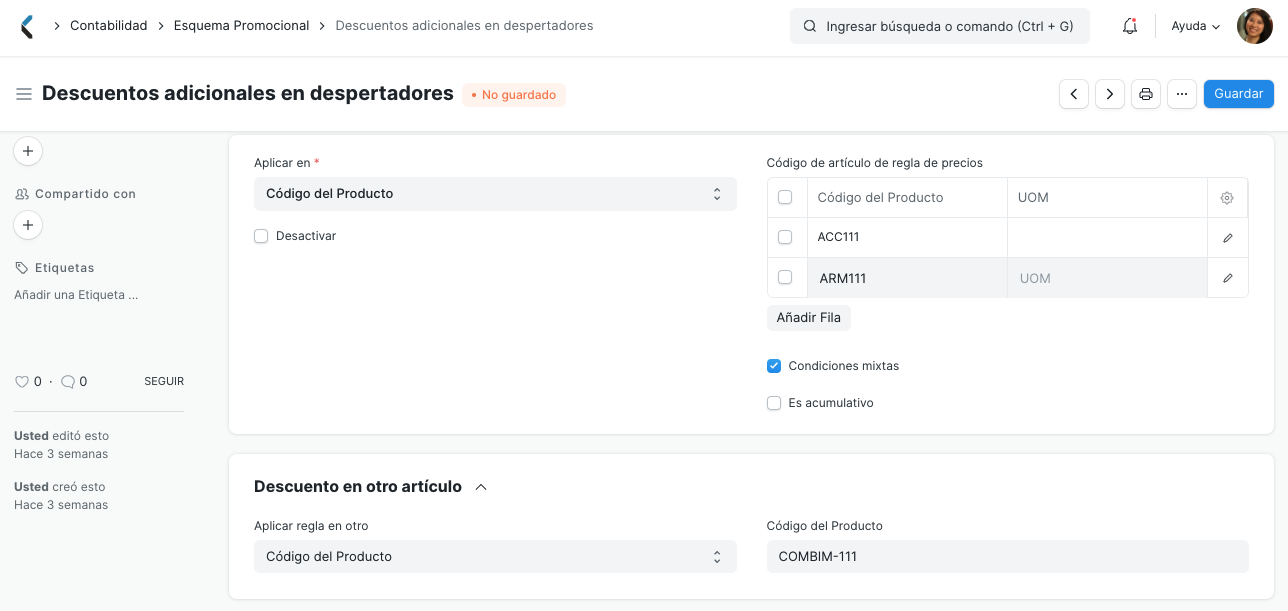1288x611 pixels.
Task: Click Añadir una Etiqueta field
Action: pyautogui.click(x=76, y=295)
